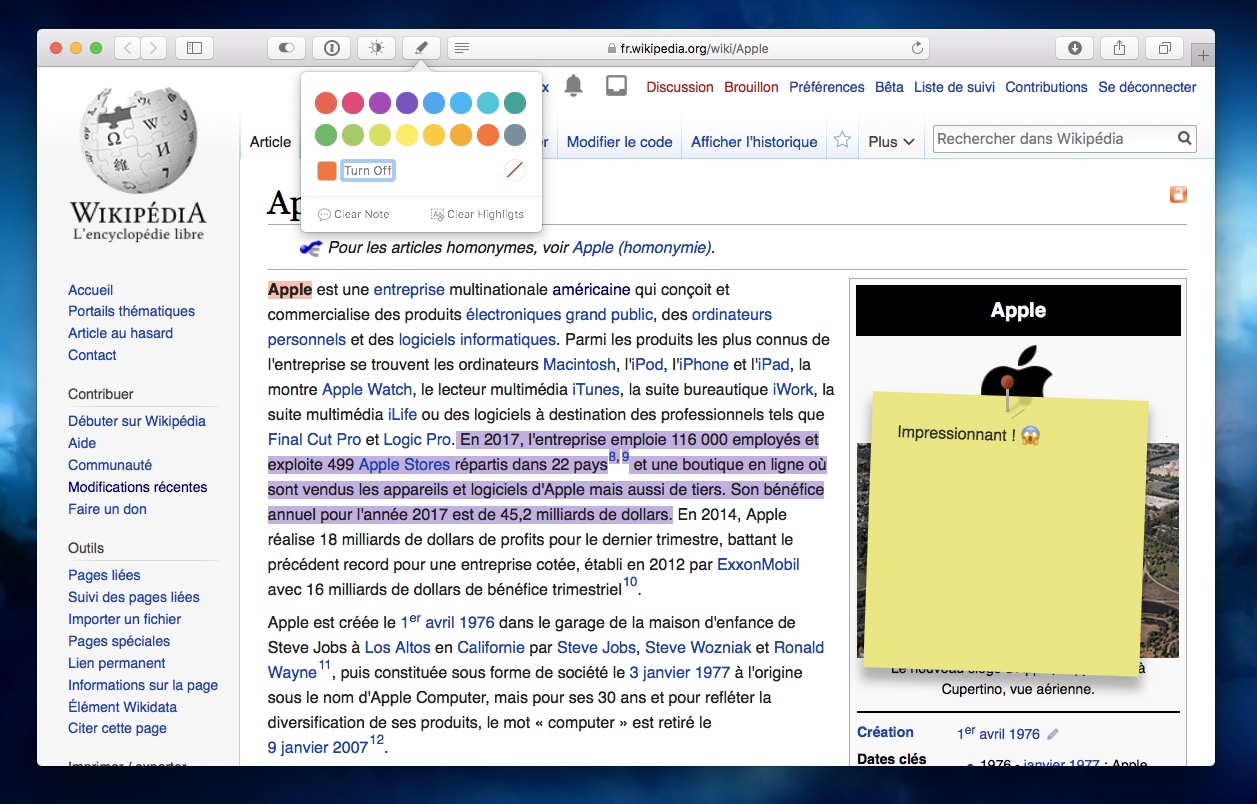Expand the Plus dropdown menu
The height and width of the screenshot is (804, 1257).
coord(892,142)
